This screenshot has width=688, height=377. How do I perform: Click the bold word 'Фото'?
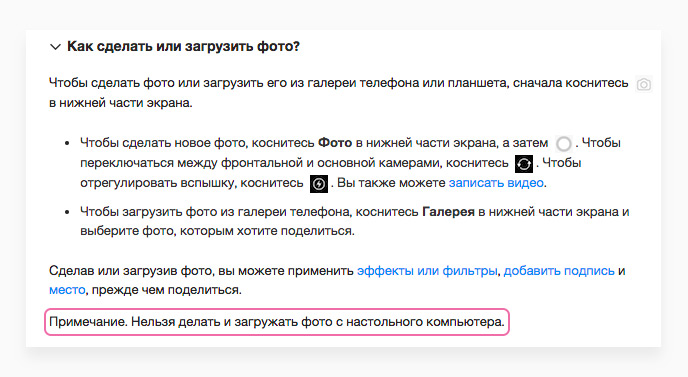tap(335, 143)
